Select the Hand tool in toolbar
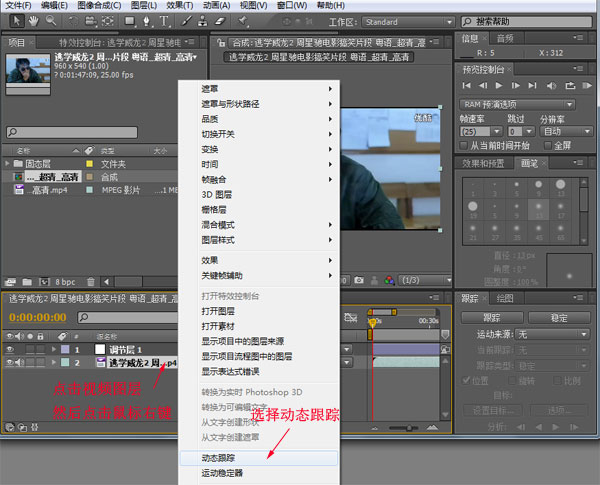 click(x=34, y=21)
